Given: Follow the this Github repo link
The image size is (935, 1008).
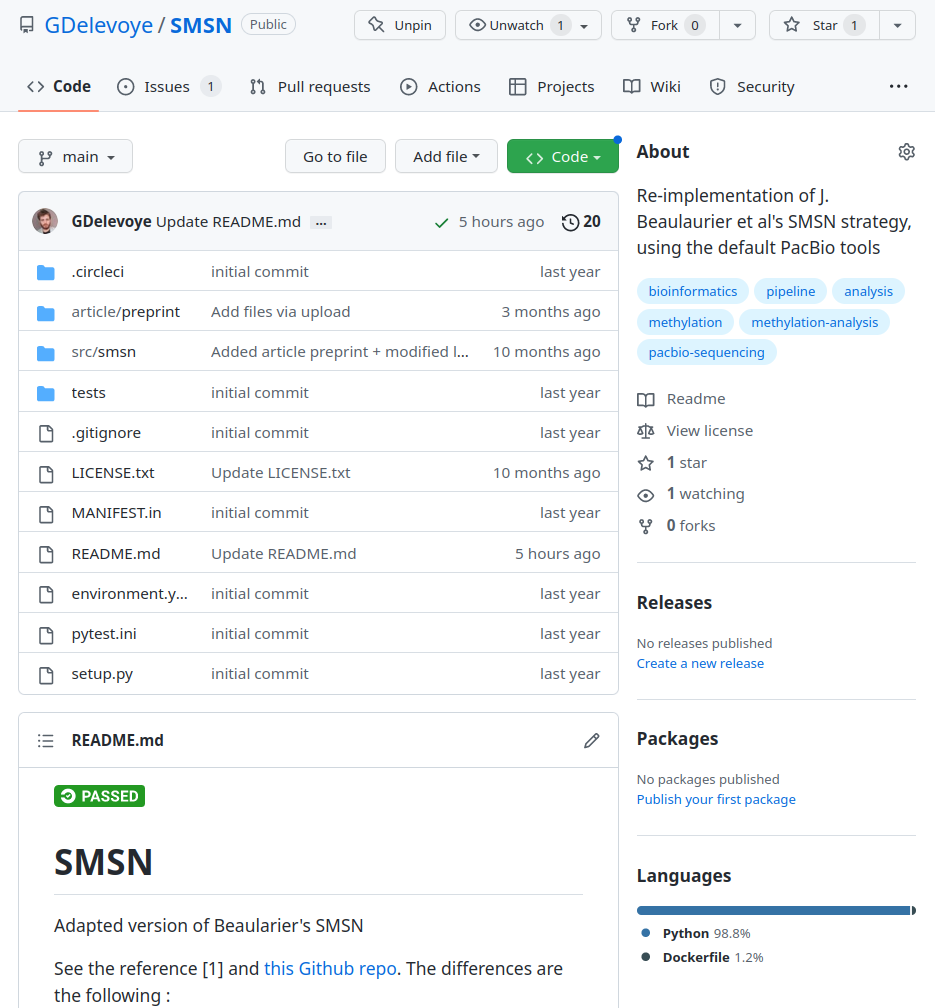Looking at the screenshot, I should 330,968.
